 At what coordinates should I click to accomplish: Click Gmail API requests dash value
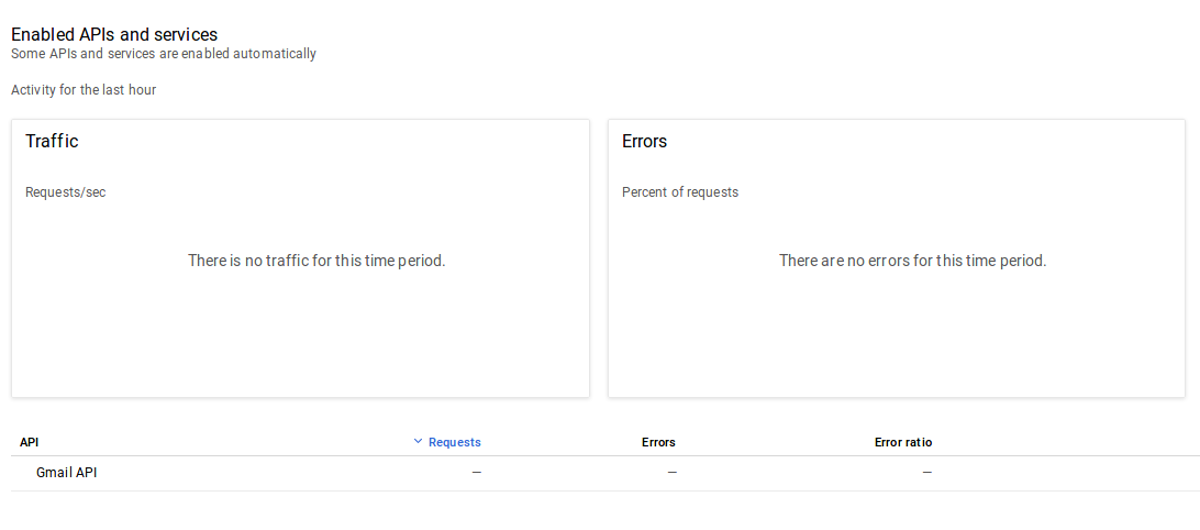pyautogui.click(x=476, y=473)
